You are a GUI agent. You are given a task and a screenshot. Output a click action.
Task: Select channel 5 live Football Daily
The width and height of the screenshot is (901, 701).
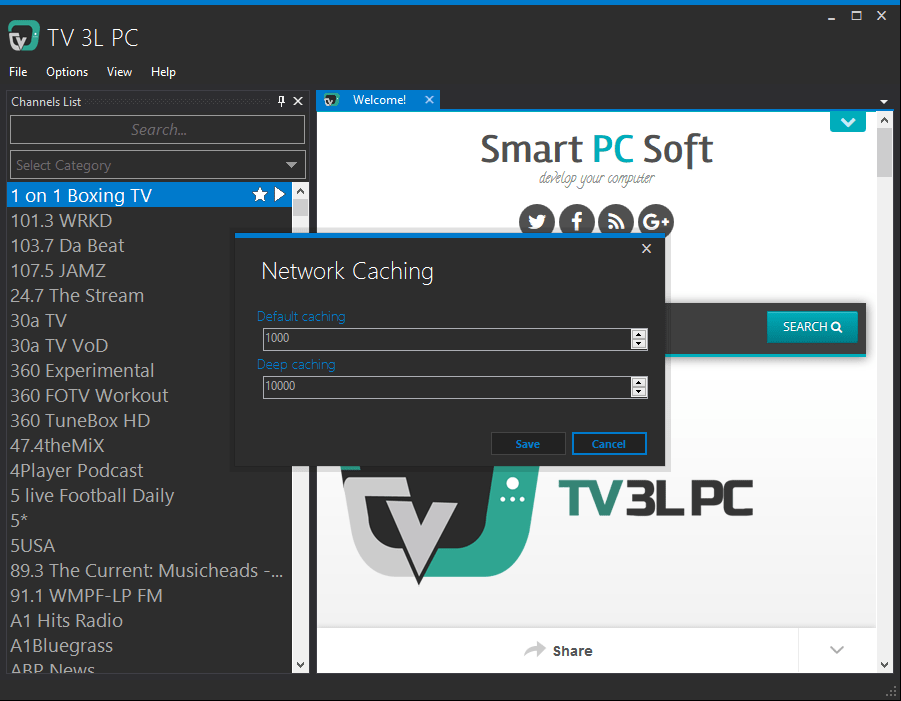[149, 495]
